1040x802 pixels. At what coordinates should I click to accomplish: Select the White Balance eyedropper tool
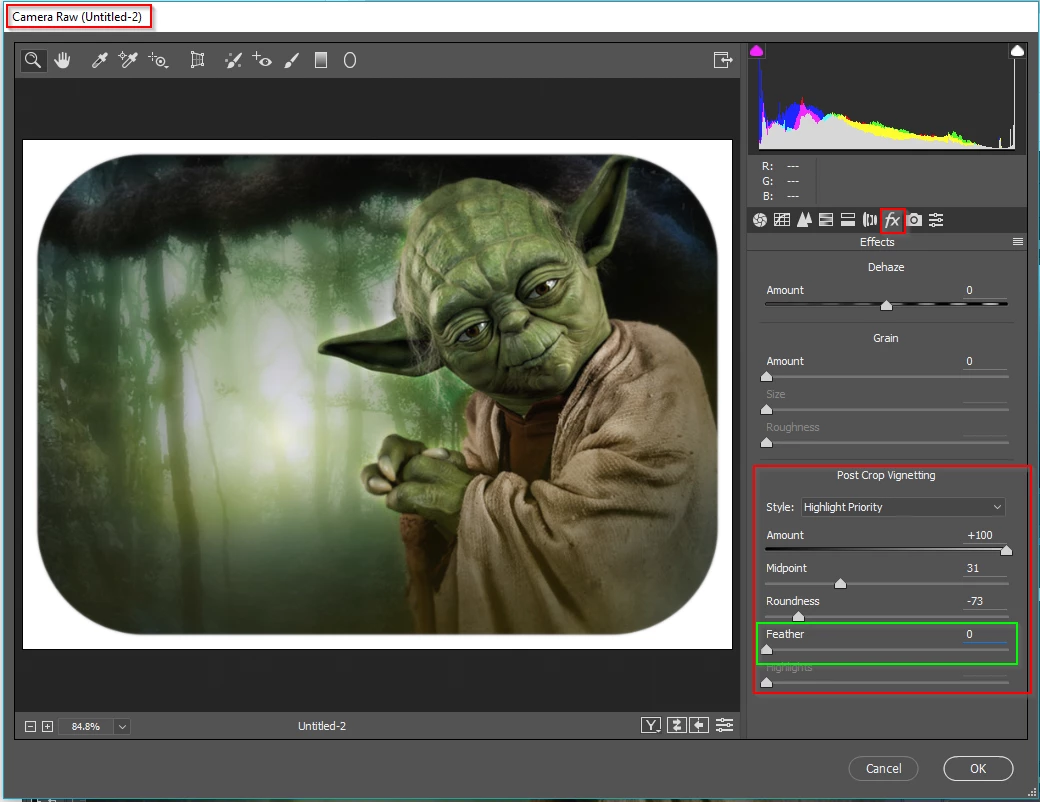pyautogui.click(x=99, y=60)
